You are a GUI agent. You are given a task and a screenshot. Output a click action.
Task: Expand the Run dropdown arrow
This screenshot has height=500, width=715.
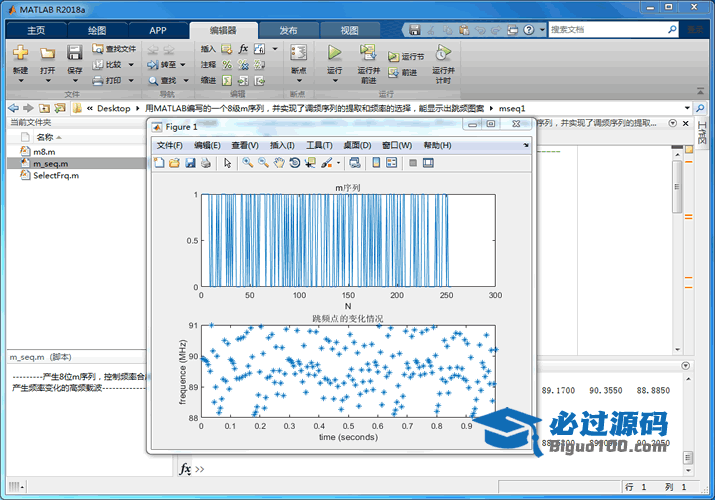[x=335, y=81]
